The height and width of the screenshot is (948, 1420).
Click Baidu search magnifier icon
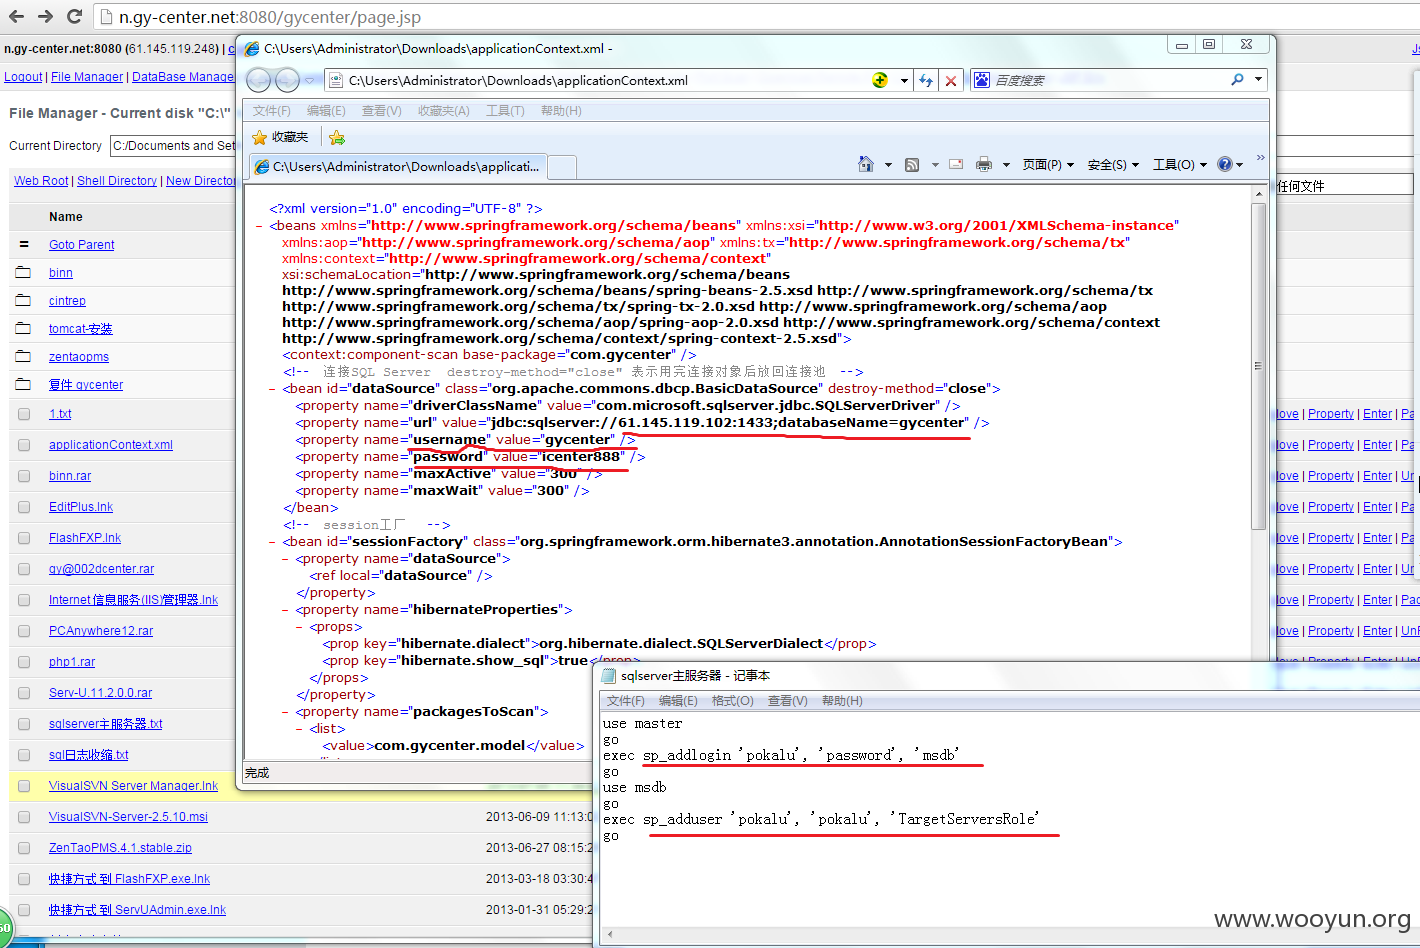(1237, 80)
